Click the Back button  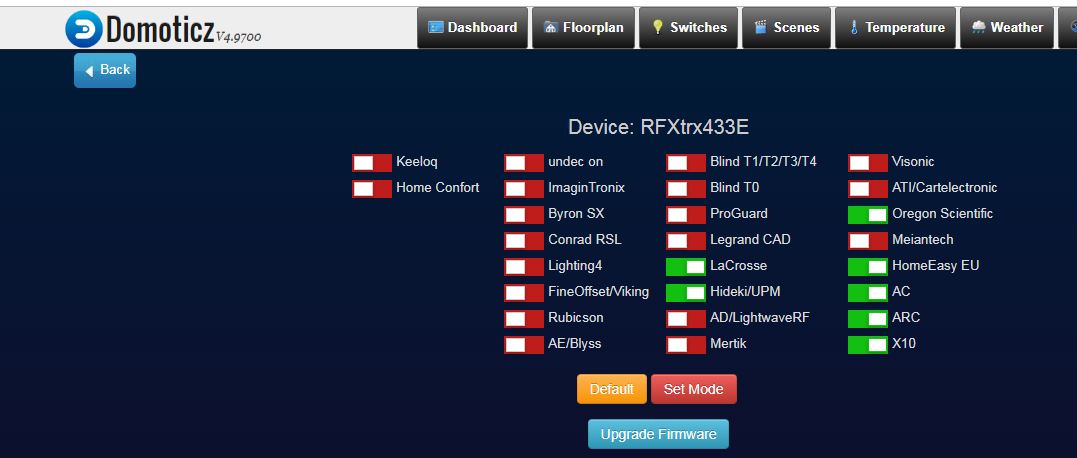coord(105,70)
